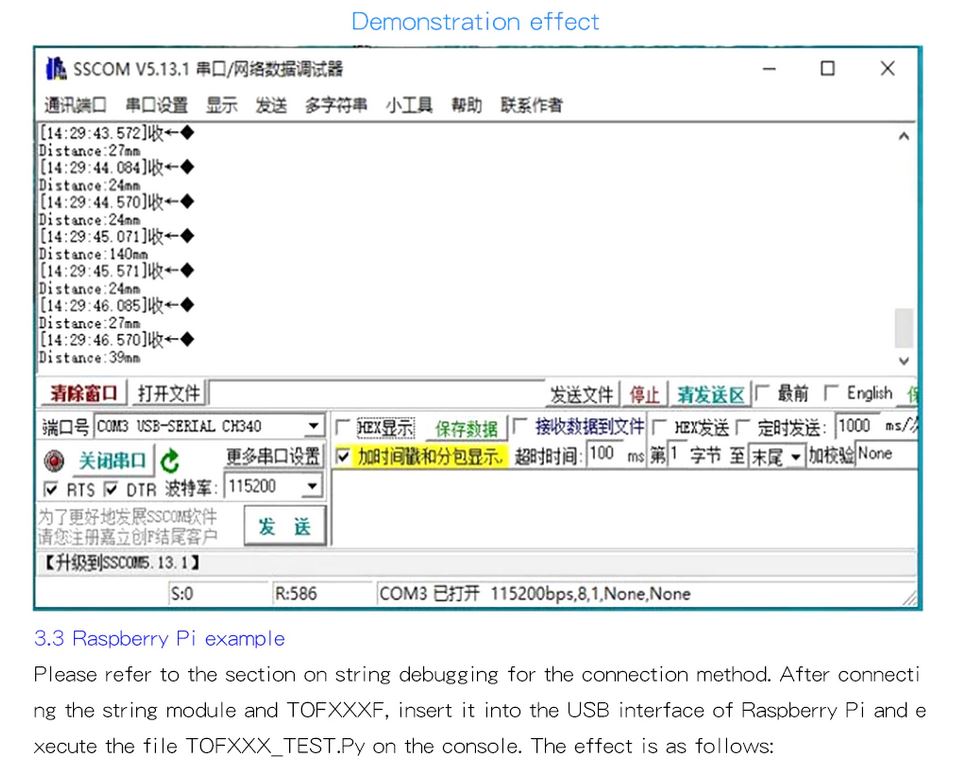Click the timestamp [14:29:43.572] log line

click(117, 133)
